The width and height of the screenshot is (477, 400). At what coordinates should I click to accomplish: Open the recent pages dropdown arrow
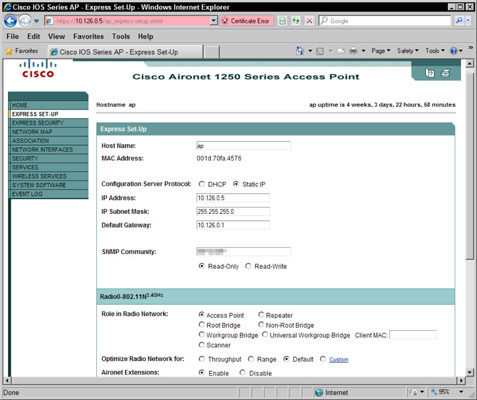coord(36,21)
